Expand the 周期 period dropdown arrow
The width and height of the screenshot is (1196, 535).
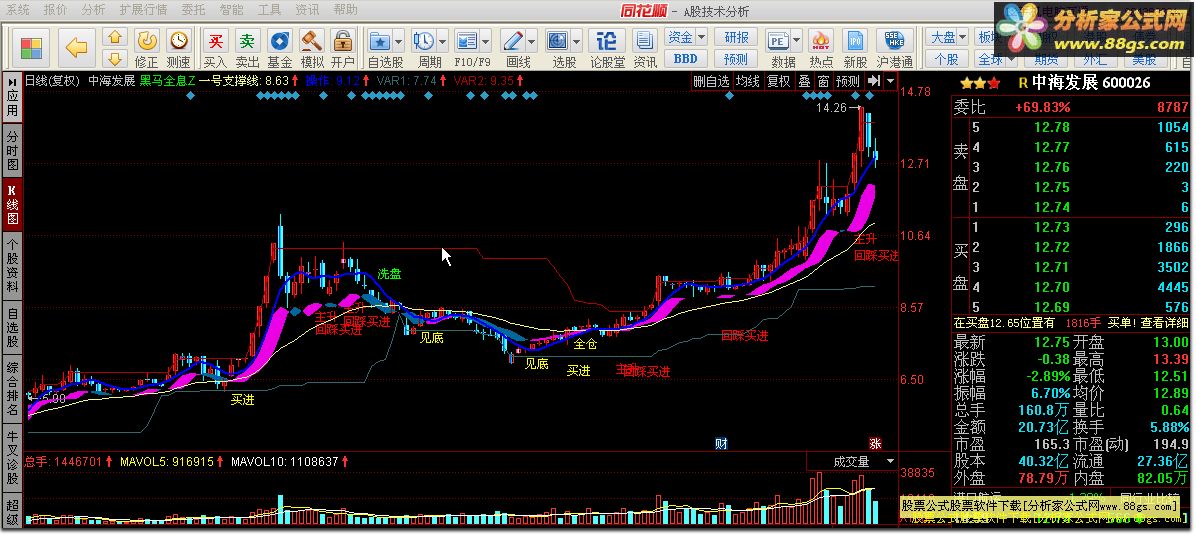[442, 40]
